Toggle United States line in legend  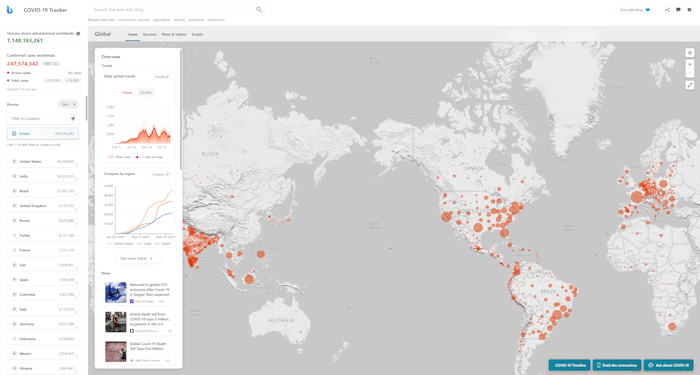click(x=120, y=244)
